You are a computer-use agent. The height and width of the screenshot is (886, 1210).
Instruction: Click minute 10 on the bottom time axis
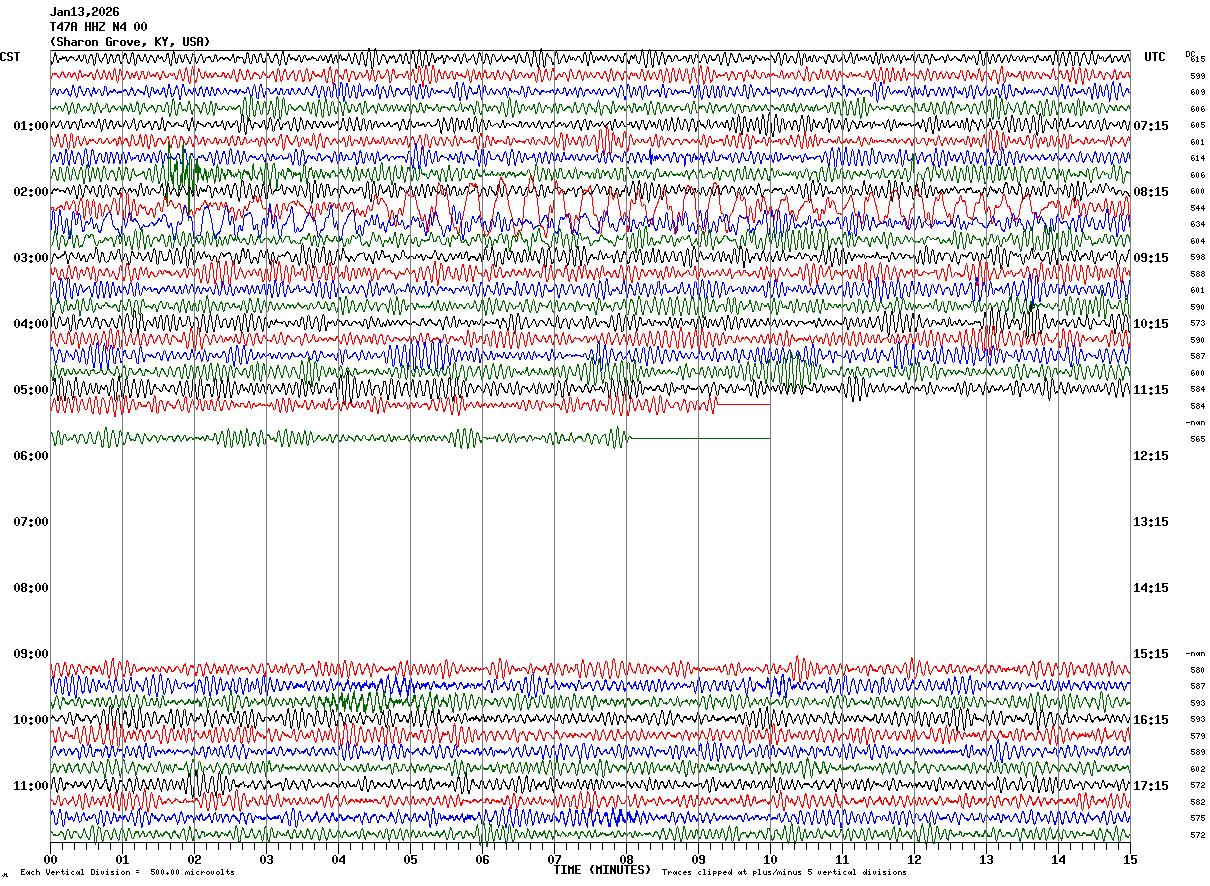pyautogui.click(x=770, y=860)
